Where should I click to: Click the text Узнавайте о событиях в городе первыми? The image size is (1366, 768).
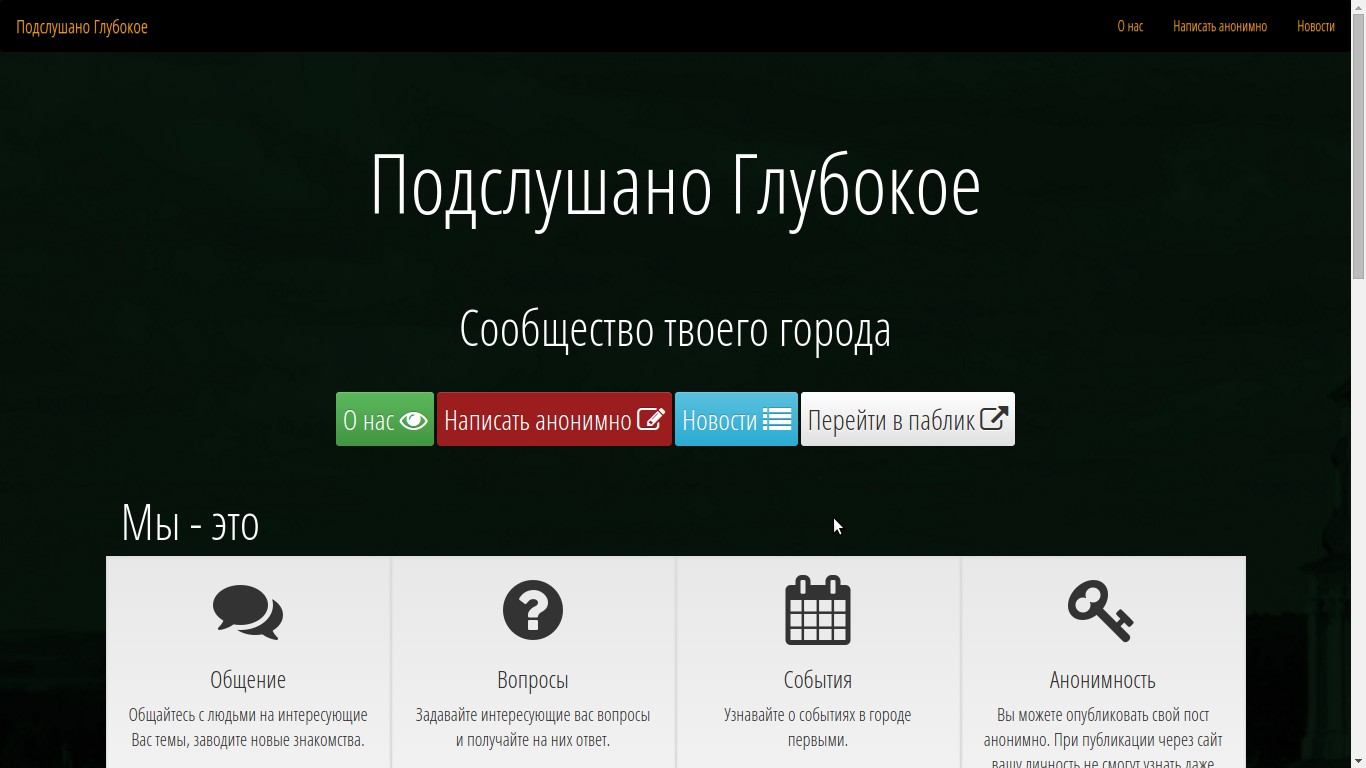(818, 728)
